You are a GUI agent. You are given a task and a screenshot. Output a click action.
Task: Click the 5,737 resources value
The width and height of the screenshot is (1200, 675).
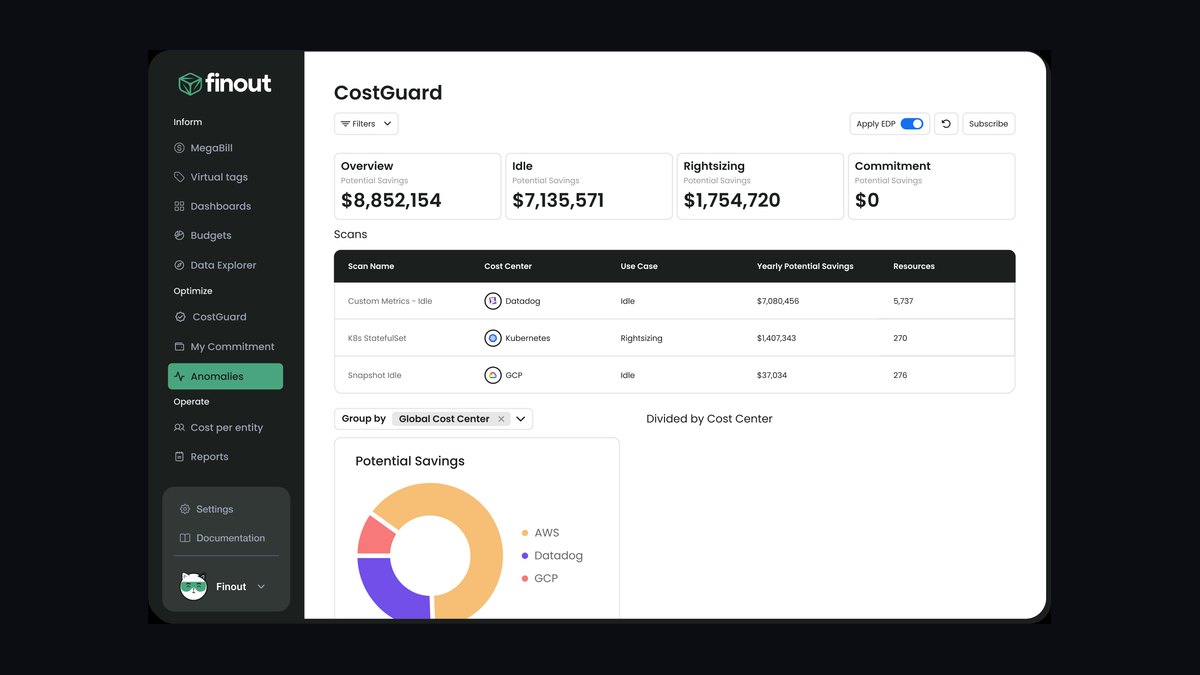(x=903, y=301)
